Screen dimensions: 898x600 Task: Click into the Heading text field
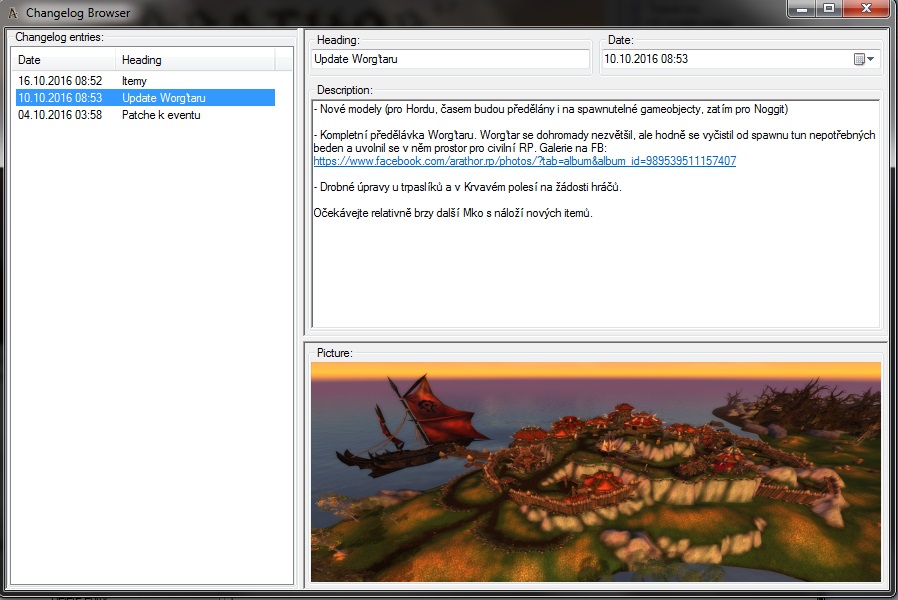[450, 60]
